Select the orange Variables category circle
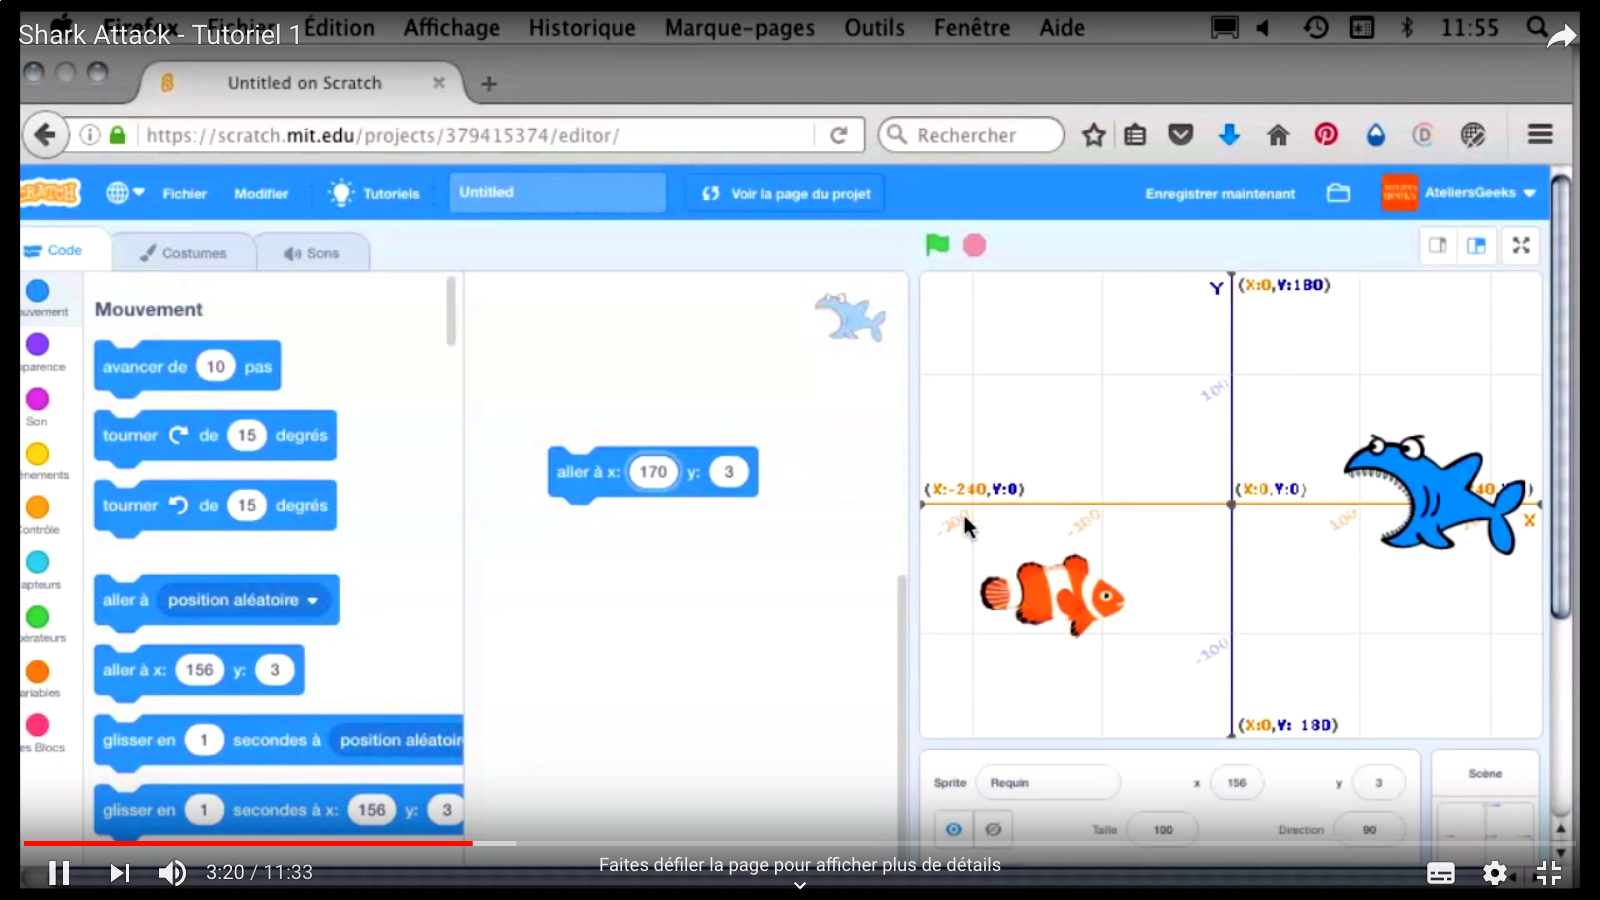Viewport: 1600px width, 900px height. [38, 671]
